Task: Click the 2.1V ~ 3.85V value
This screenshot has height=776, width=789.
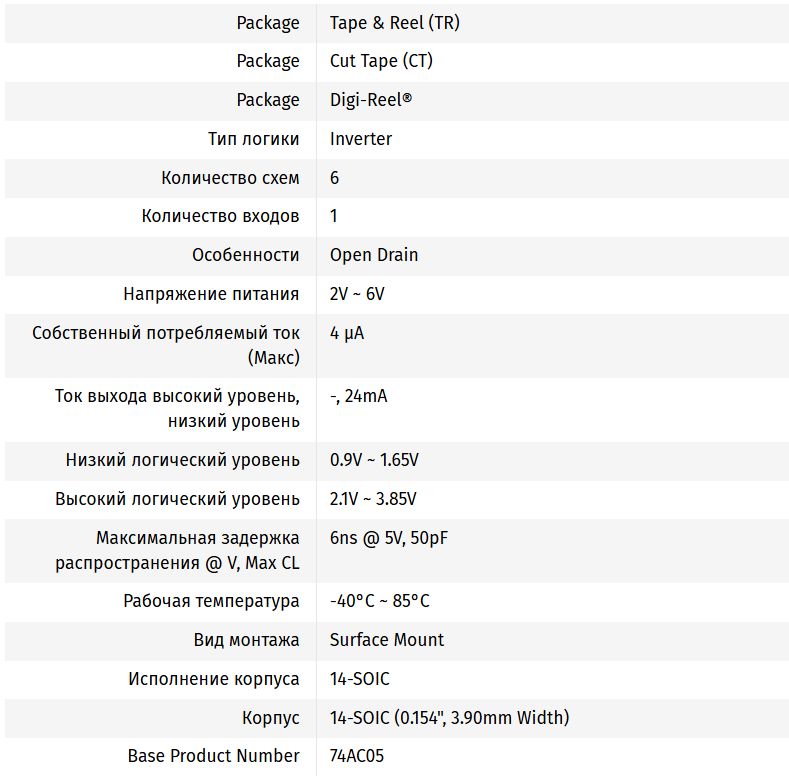Action: tap(373, 499)
